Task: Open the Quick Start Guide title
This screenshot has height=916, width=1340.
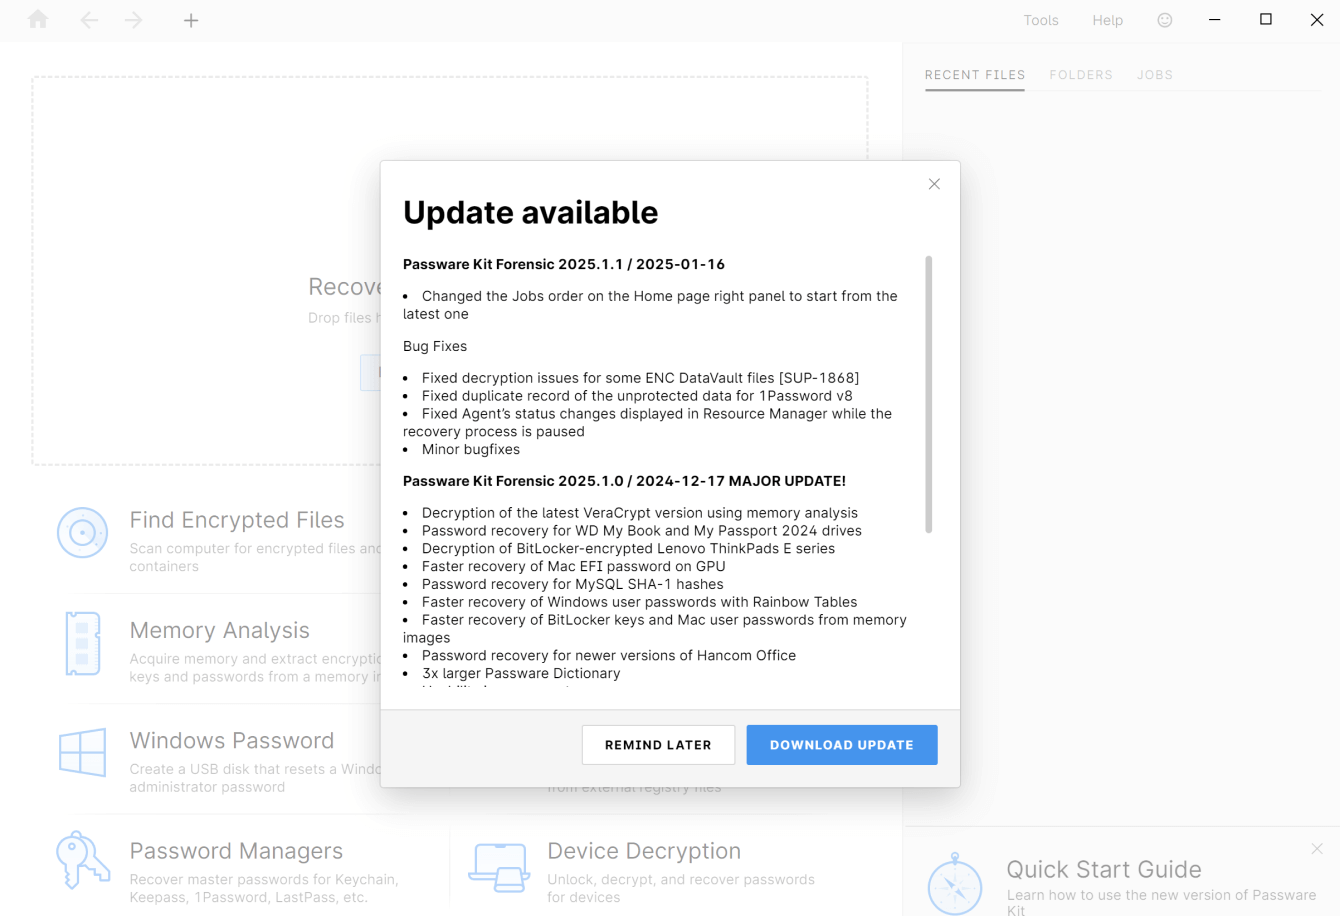Action: [1104, 869]
